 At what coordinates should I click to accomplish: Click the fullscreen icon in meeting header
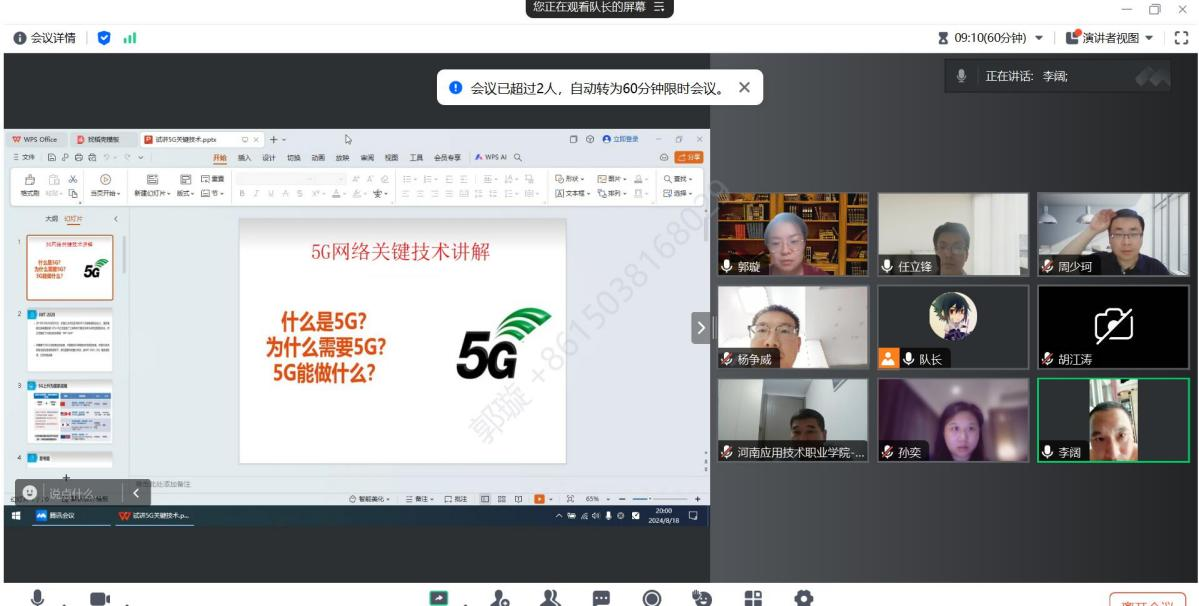click(x=1183, y=38)
